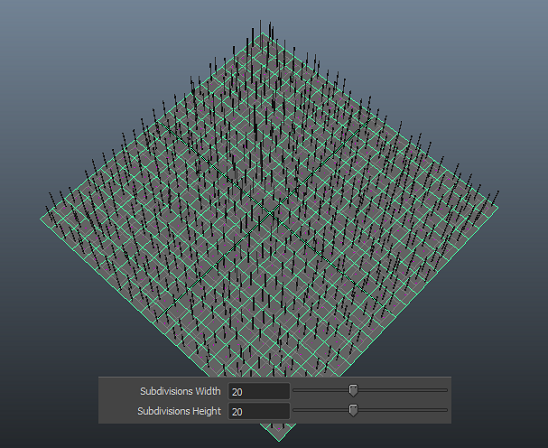The height and width of the screenshot is (448, 548).
Task: Click Subdivisions Height slider track right of handle
Action: click(x=402, y=410)
